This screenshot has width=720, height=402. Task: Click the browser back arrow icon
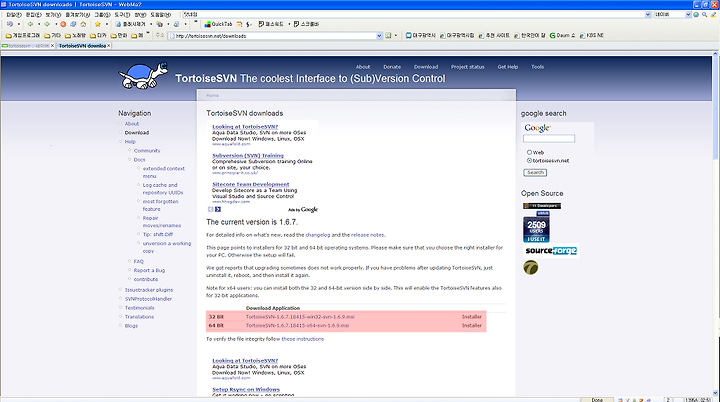(30, 24)
